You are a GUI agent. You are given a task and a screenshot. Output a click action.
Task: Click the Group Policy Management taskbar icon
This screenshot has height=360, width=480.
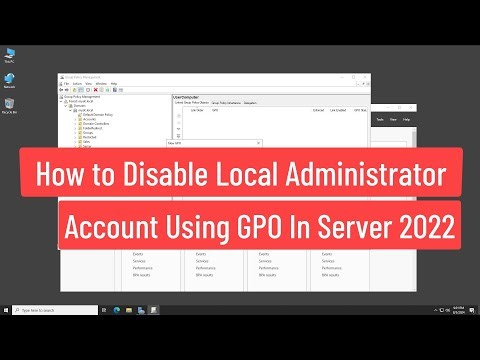tap(154, 310)
